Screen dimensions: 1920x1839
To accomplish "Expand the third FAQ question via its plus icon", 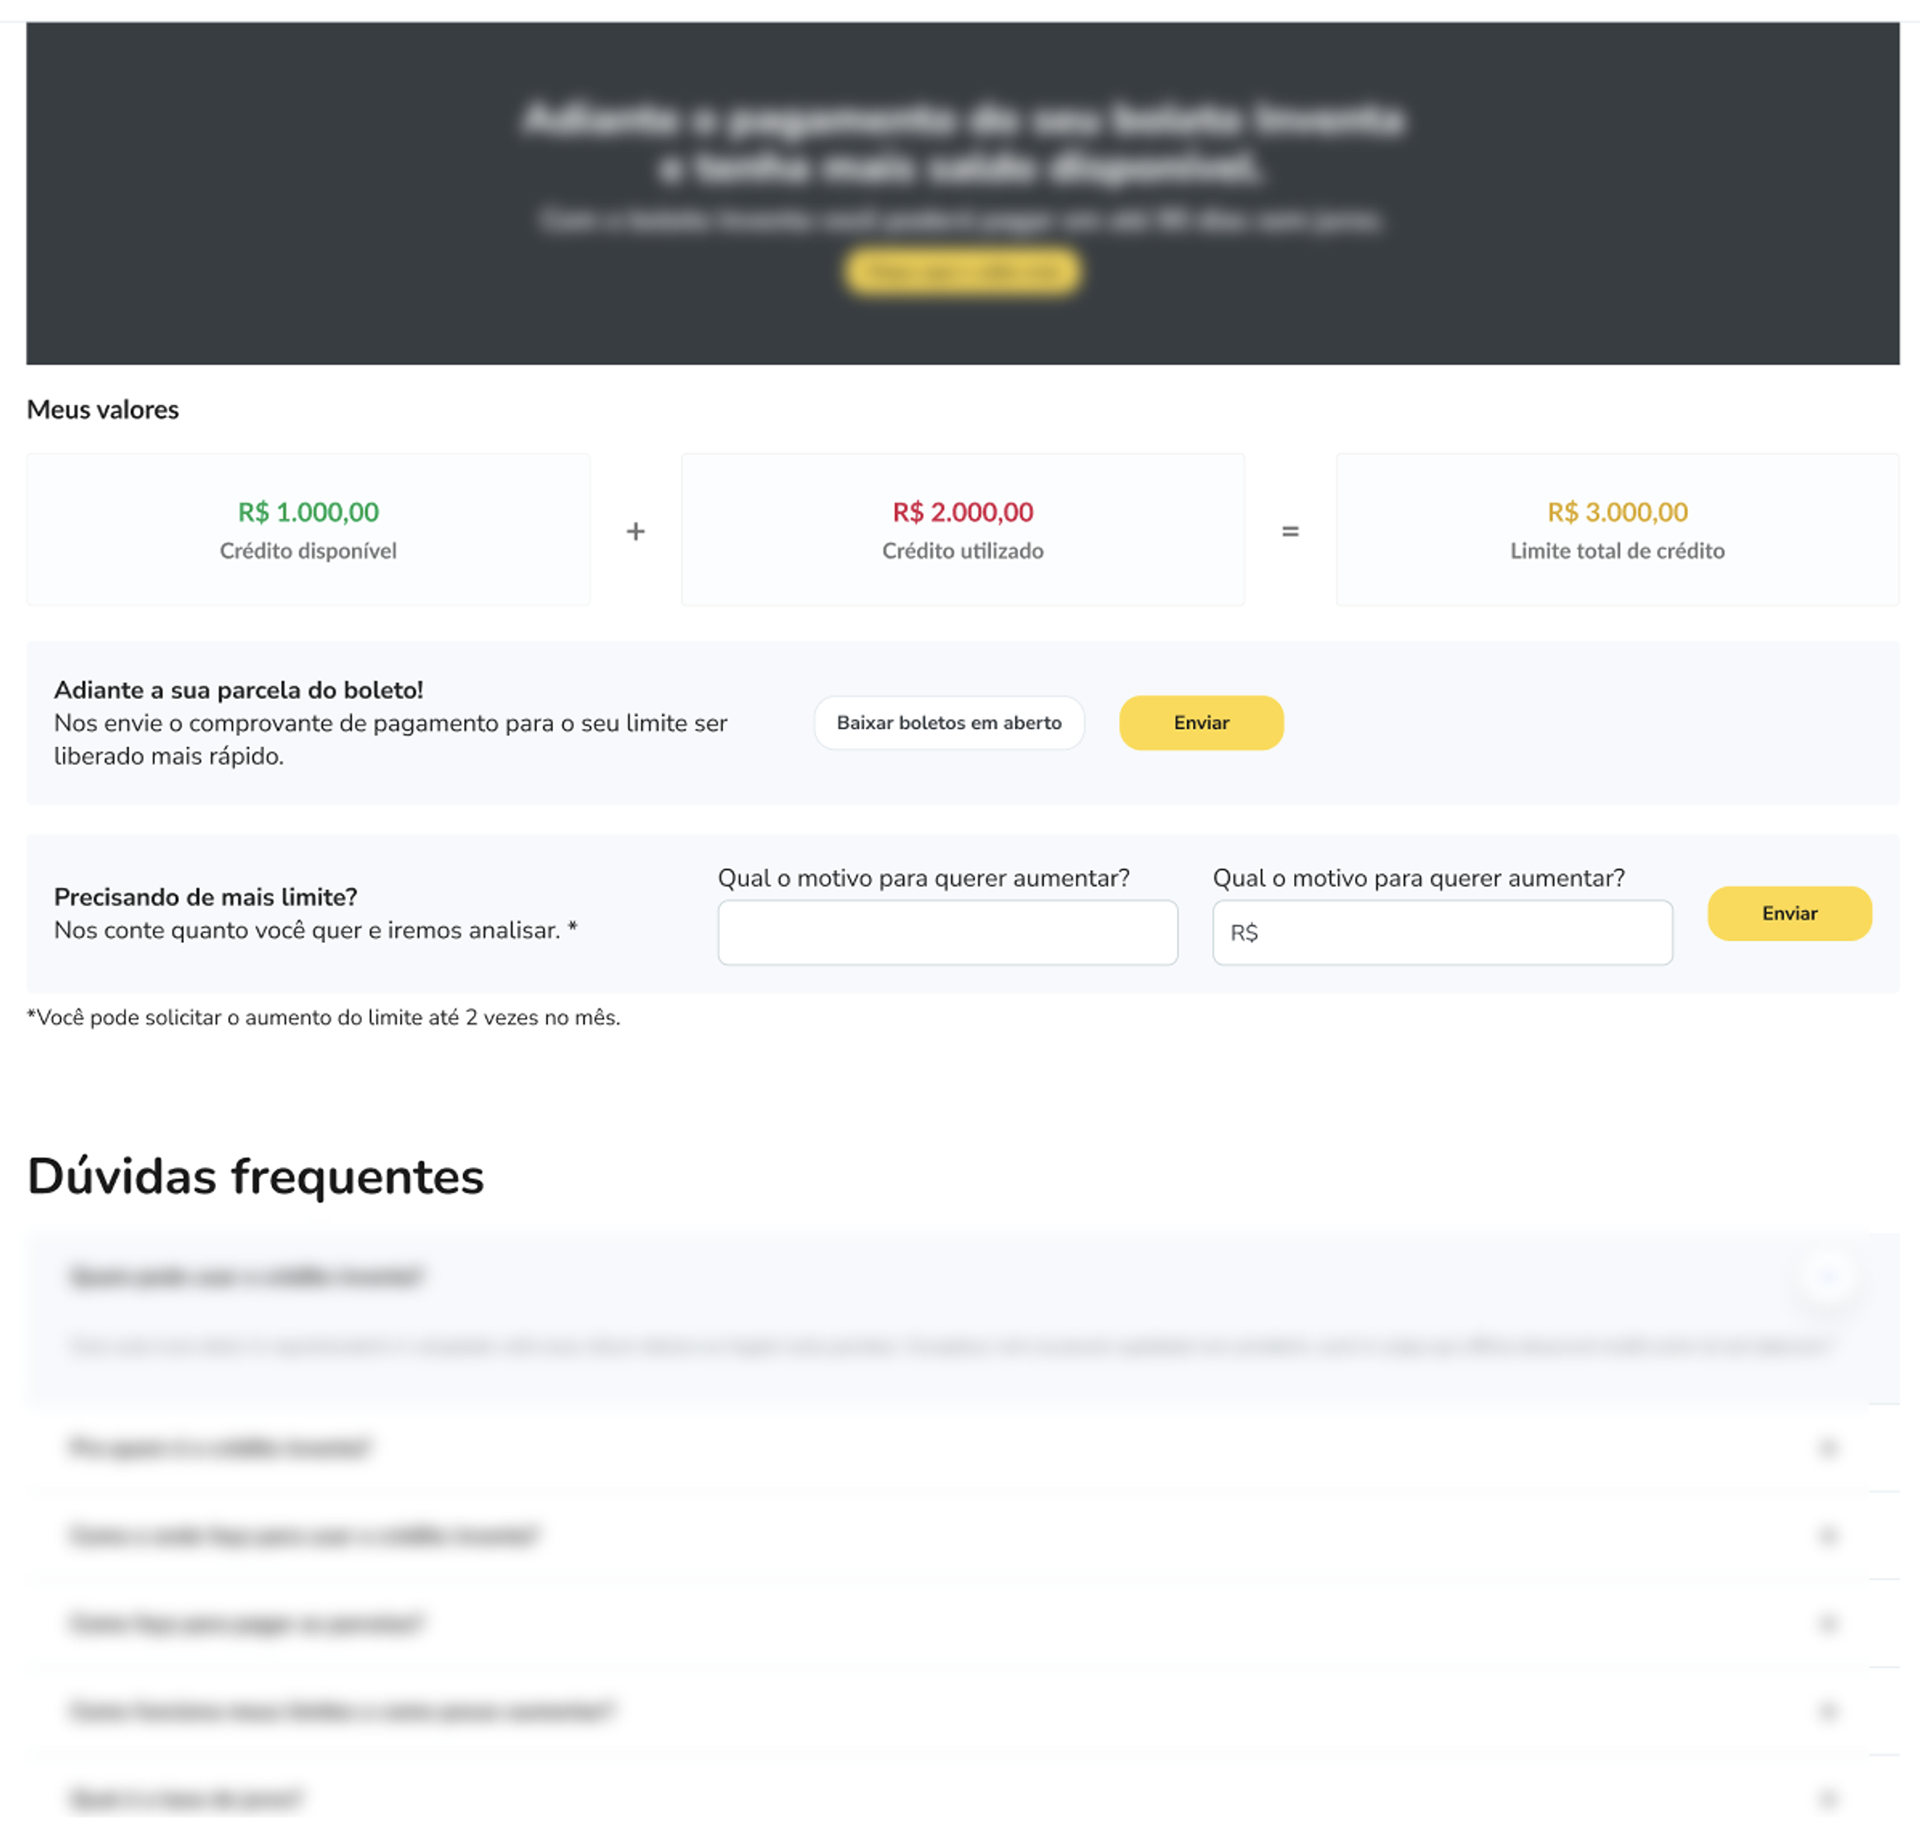I will tap(1827, 1535).
